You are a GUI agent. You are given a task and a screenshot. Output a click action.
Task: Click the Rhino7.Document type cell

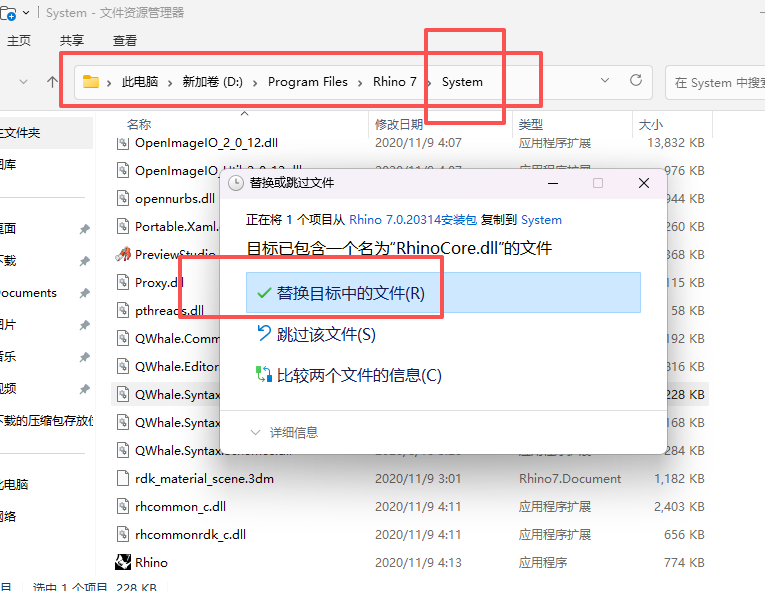tap(570, 478)
